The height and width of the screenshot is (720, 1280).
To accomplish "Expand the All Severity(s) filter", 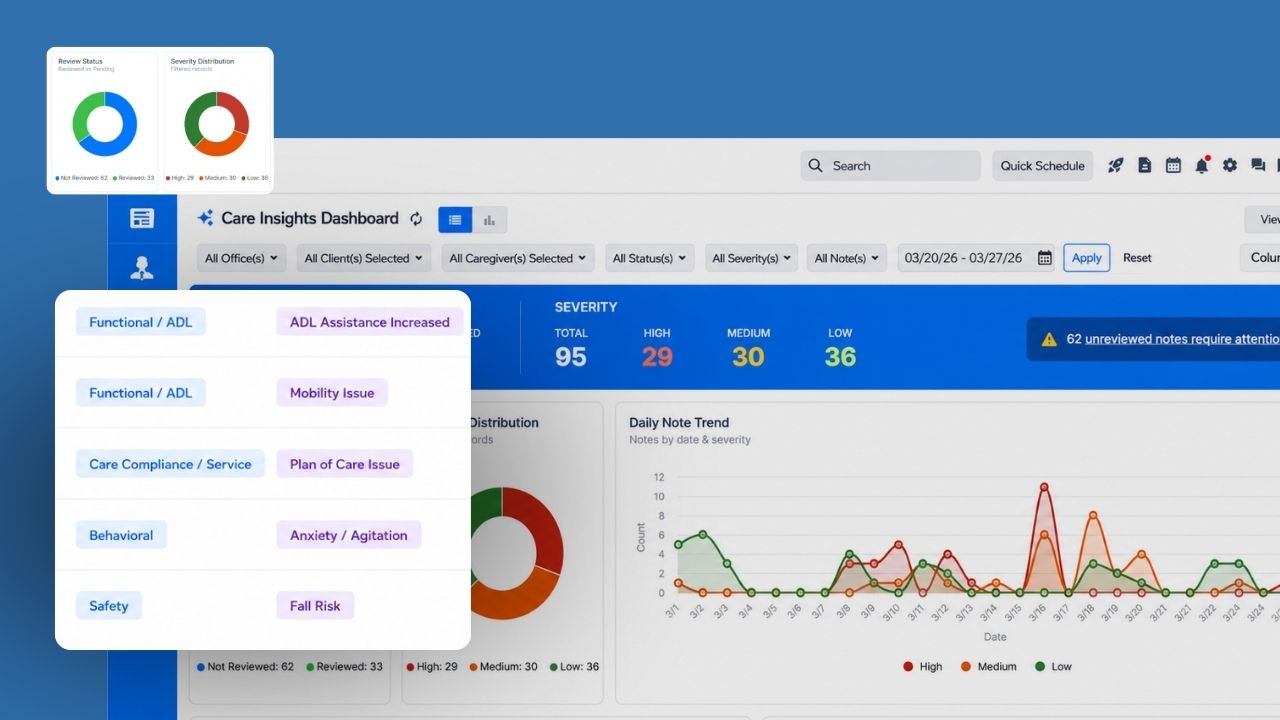I will point(751,258).
